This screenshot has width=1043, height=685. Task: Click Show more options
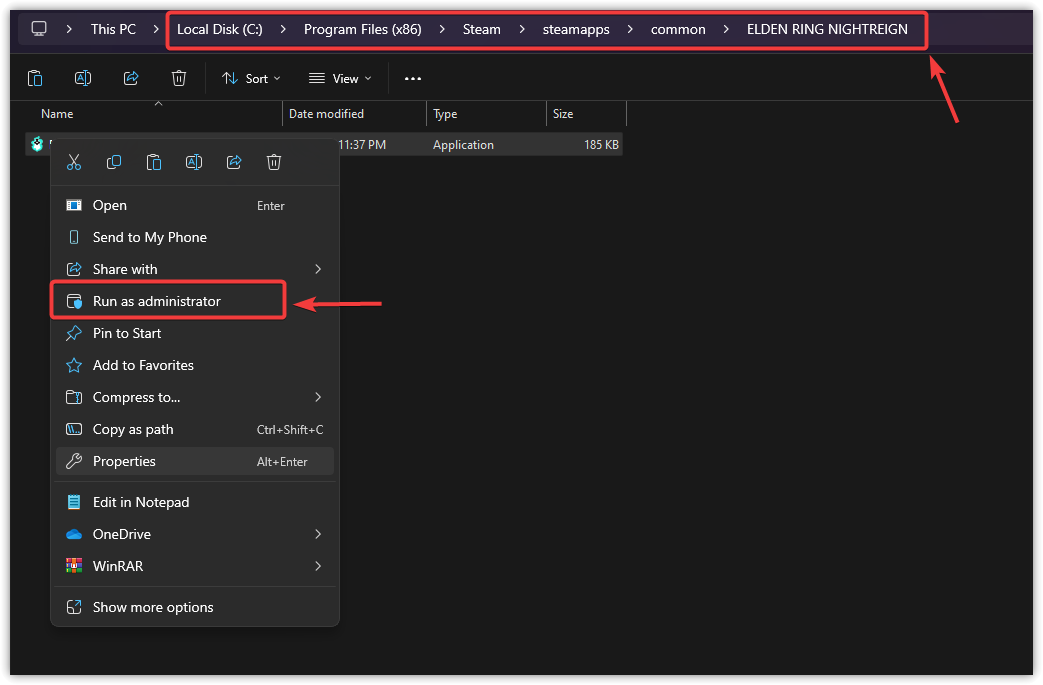coord(153,607)
